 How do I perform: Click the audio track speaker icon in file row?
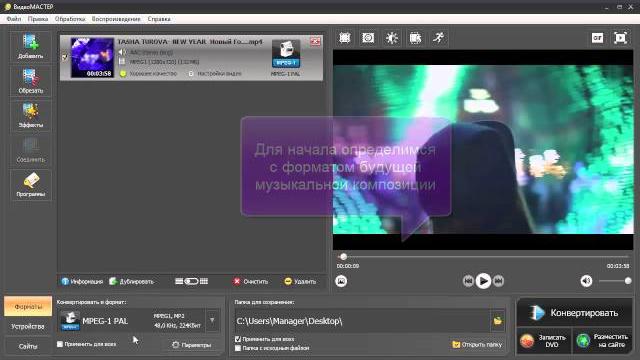(122, 52)
